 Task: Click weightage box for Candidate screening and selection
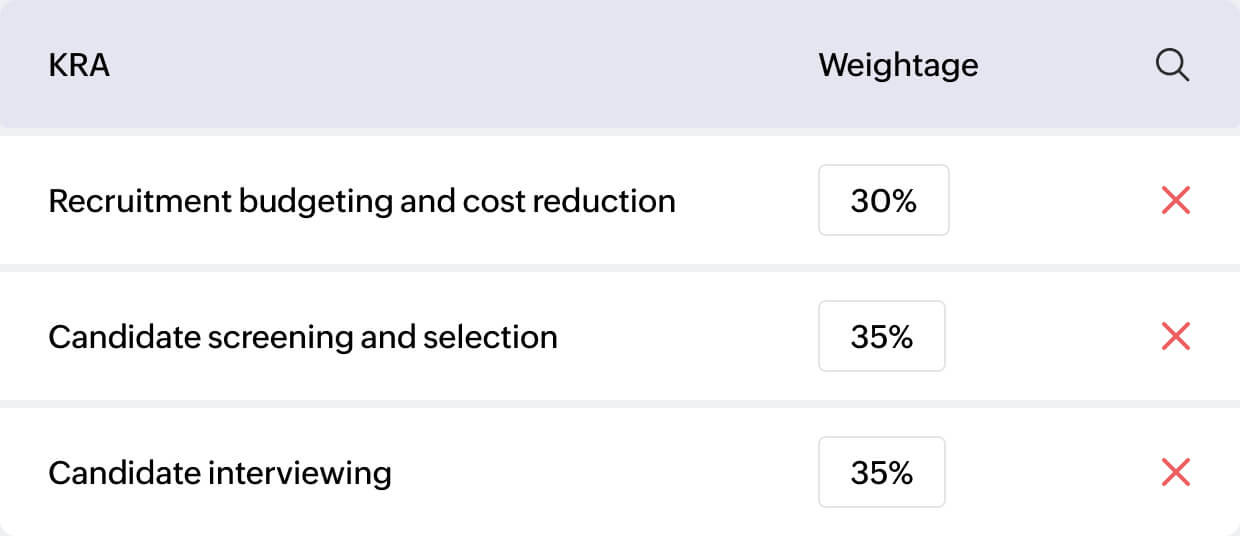pyautogui.click(x=881, y=337)
